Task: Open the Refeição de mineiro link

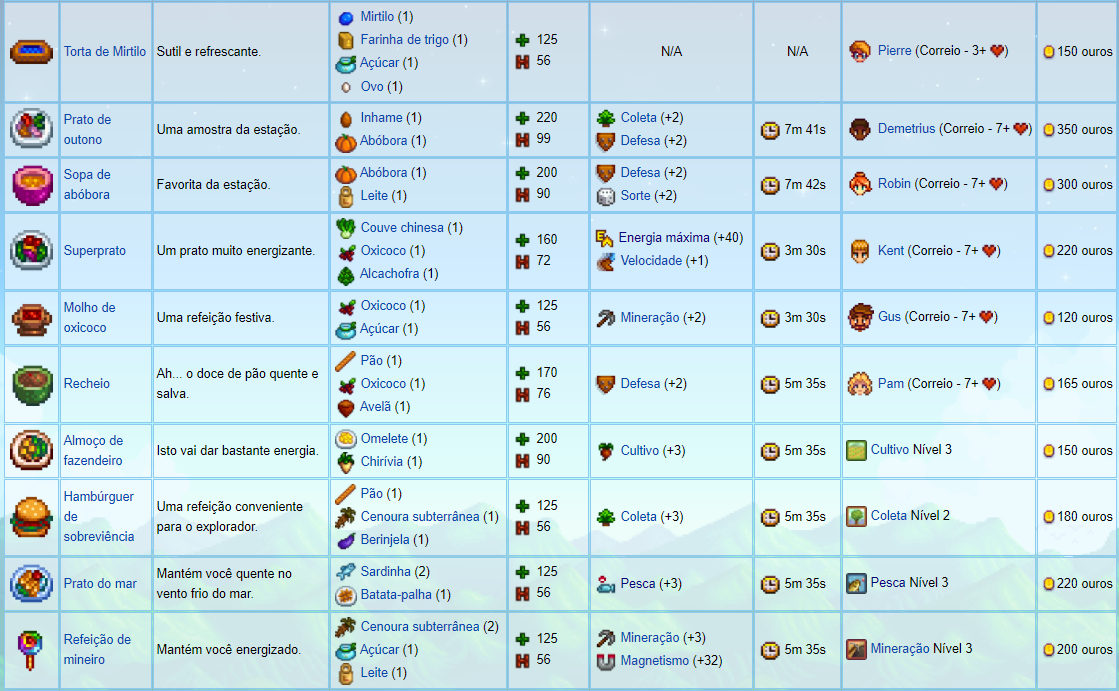Action: coord(97,650)
